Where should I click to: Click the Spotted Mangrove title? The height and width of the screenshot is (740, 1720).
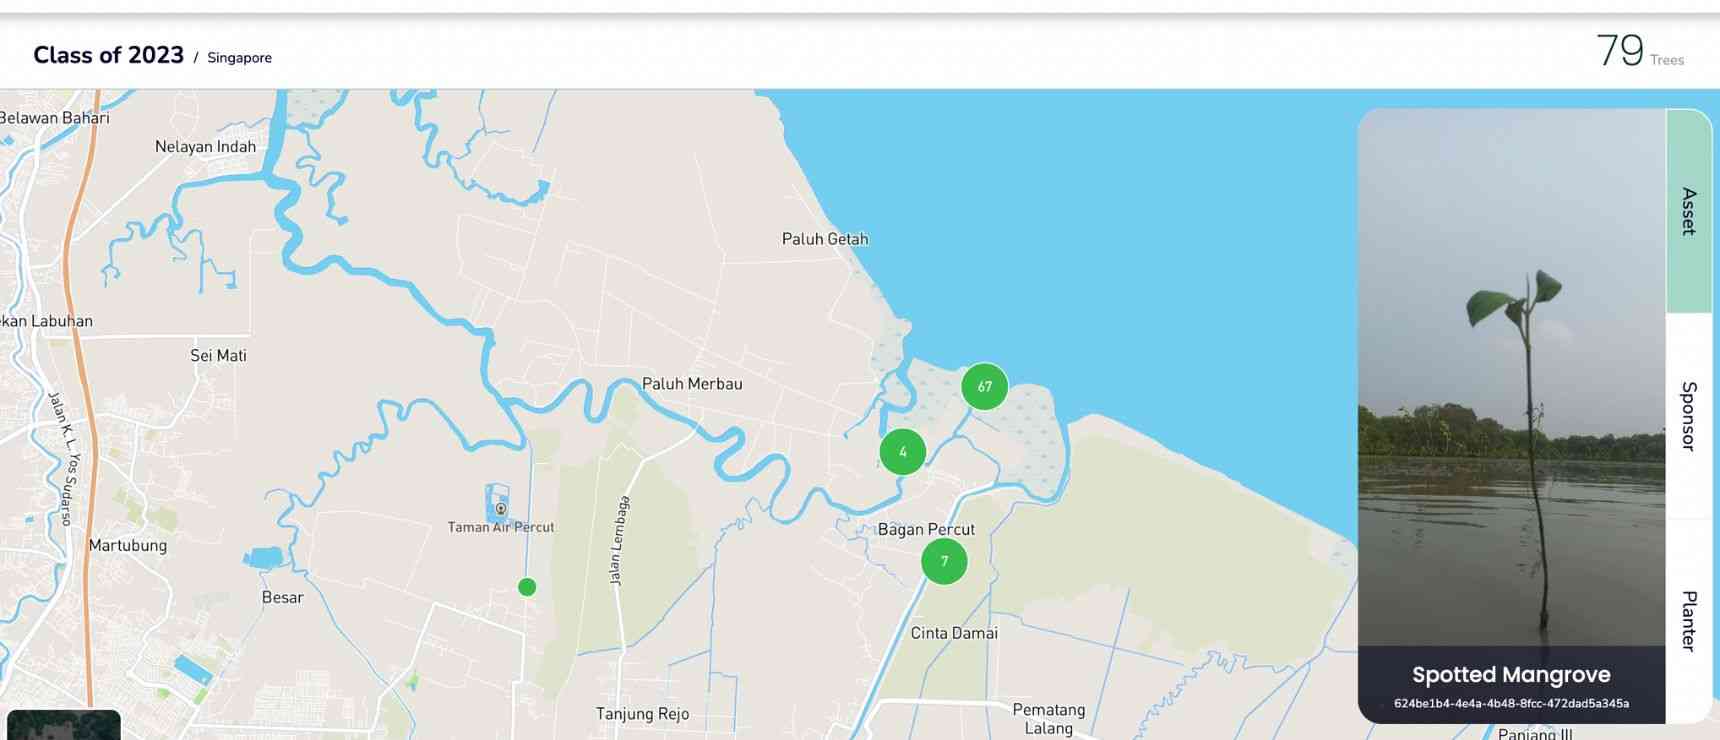click(1510, 675)
